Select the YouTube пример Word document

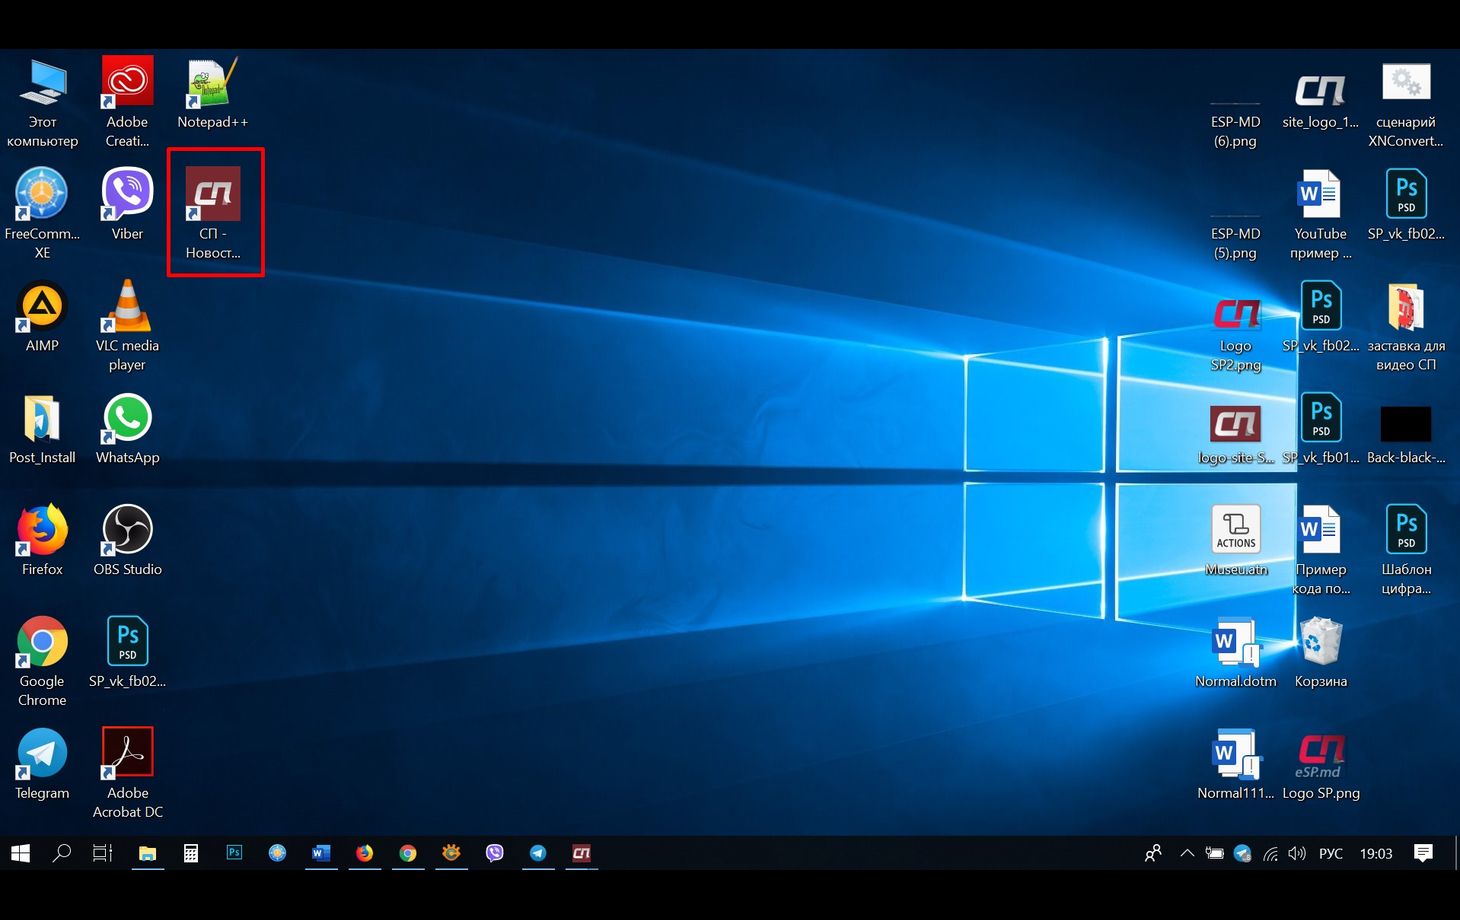[1320, 215]
